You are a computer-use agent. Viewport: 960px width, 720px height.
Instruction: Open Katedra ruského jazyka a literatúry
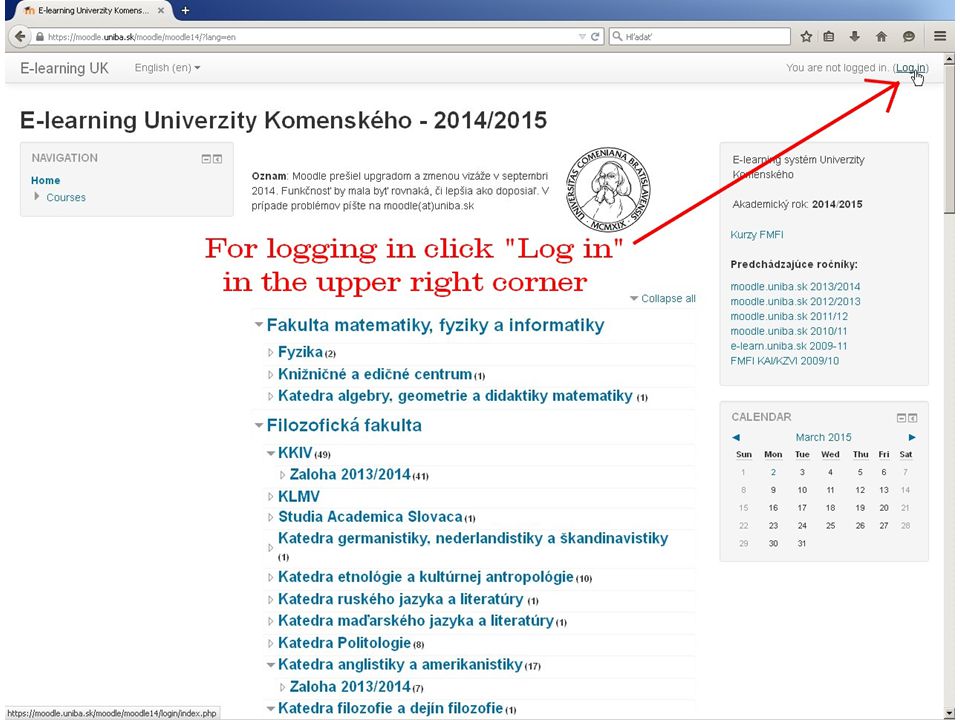click(x=400, y=599)
